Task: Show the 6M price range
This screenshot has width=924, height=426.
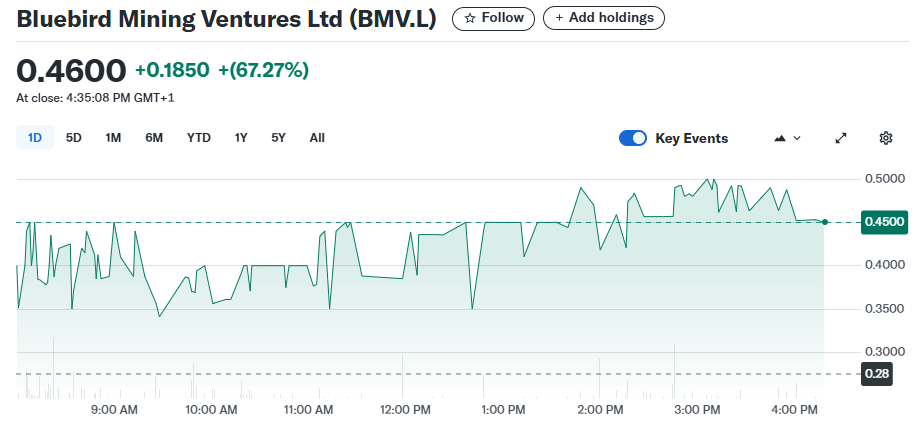Action: [154, 138]
